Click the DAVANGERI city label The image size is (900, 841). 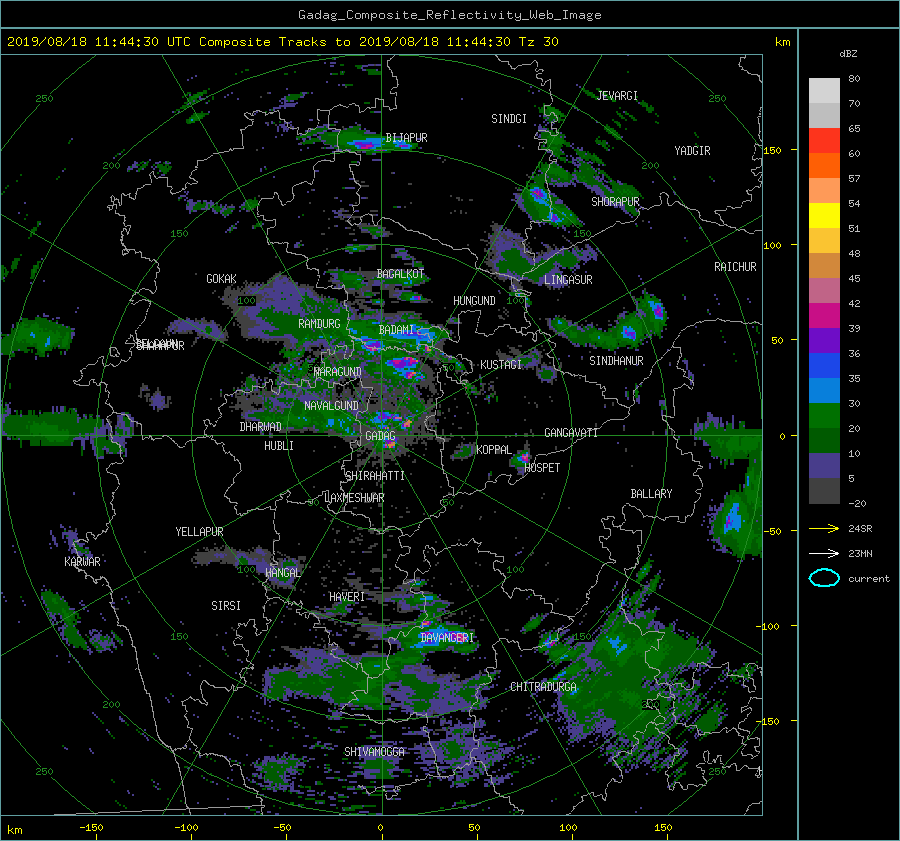tap(447, 638)
